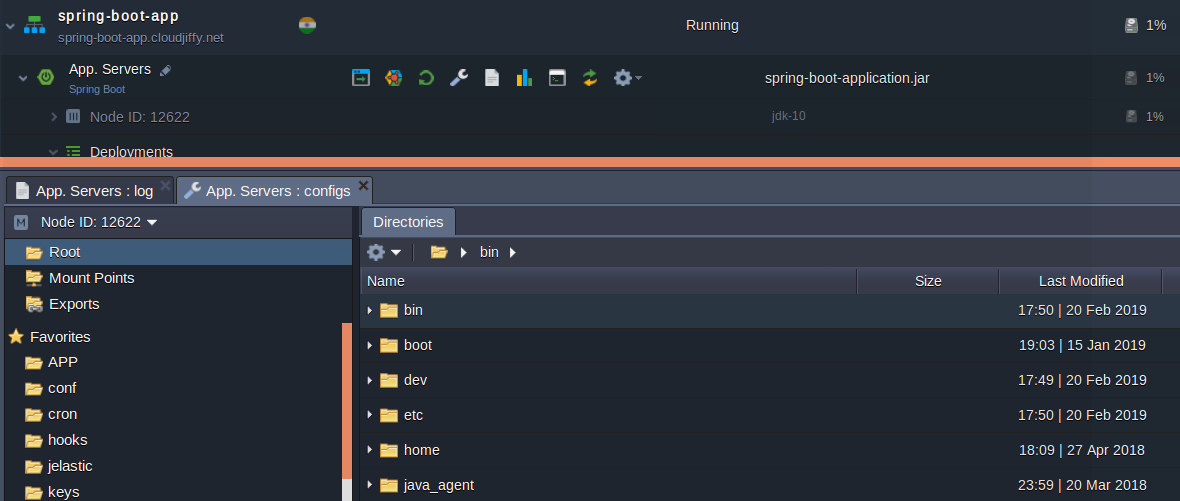The width and height of the screenshot is (1180, 501).
Task: Click bin in the breadcrumb path
Action: click(489, 252)
